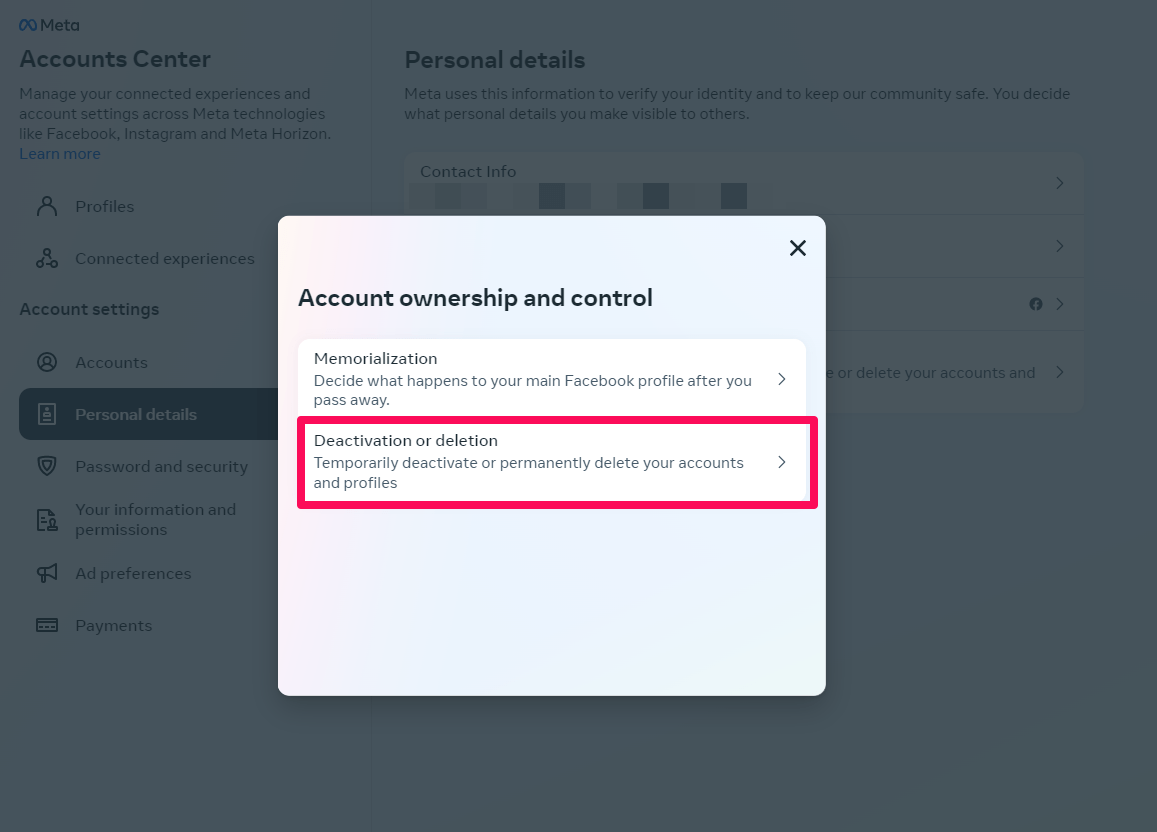Expand the Memorialization option chevron

(x=782, y=379)
